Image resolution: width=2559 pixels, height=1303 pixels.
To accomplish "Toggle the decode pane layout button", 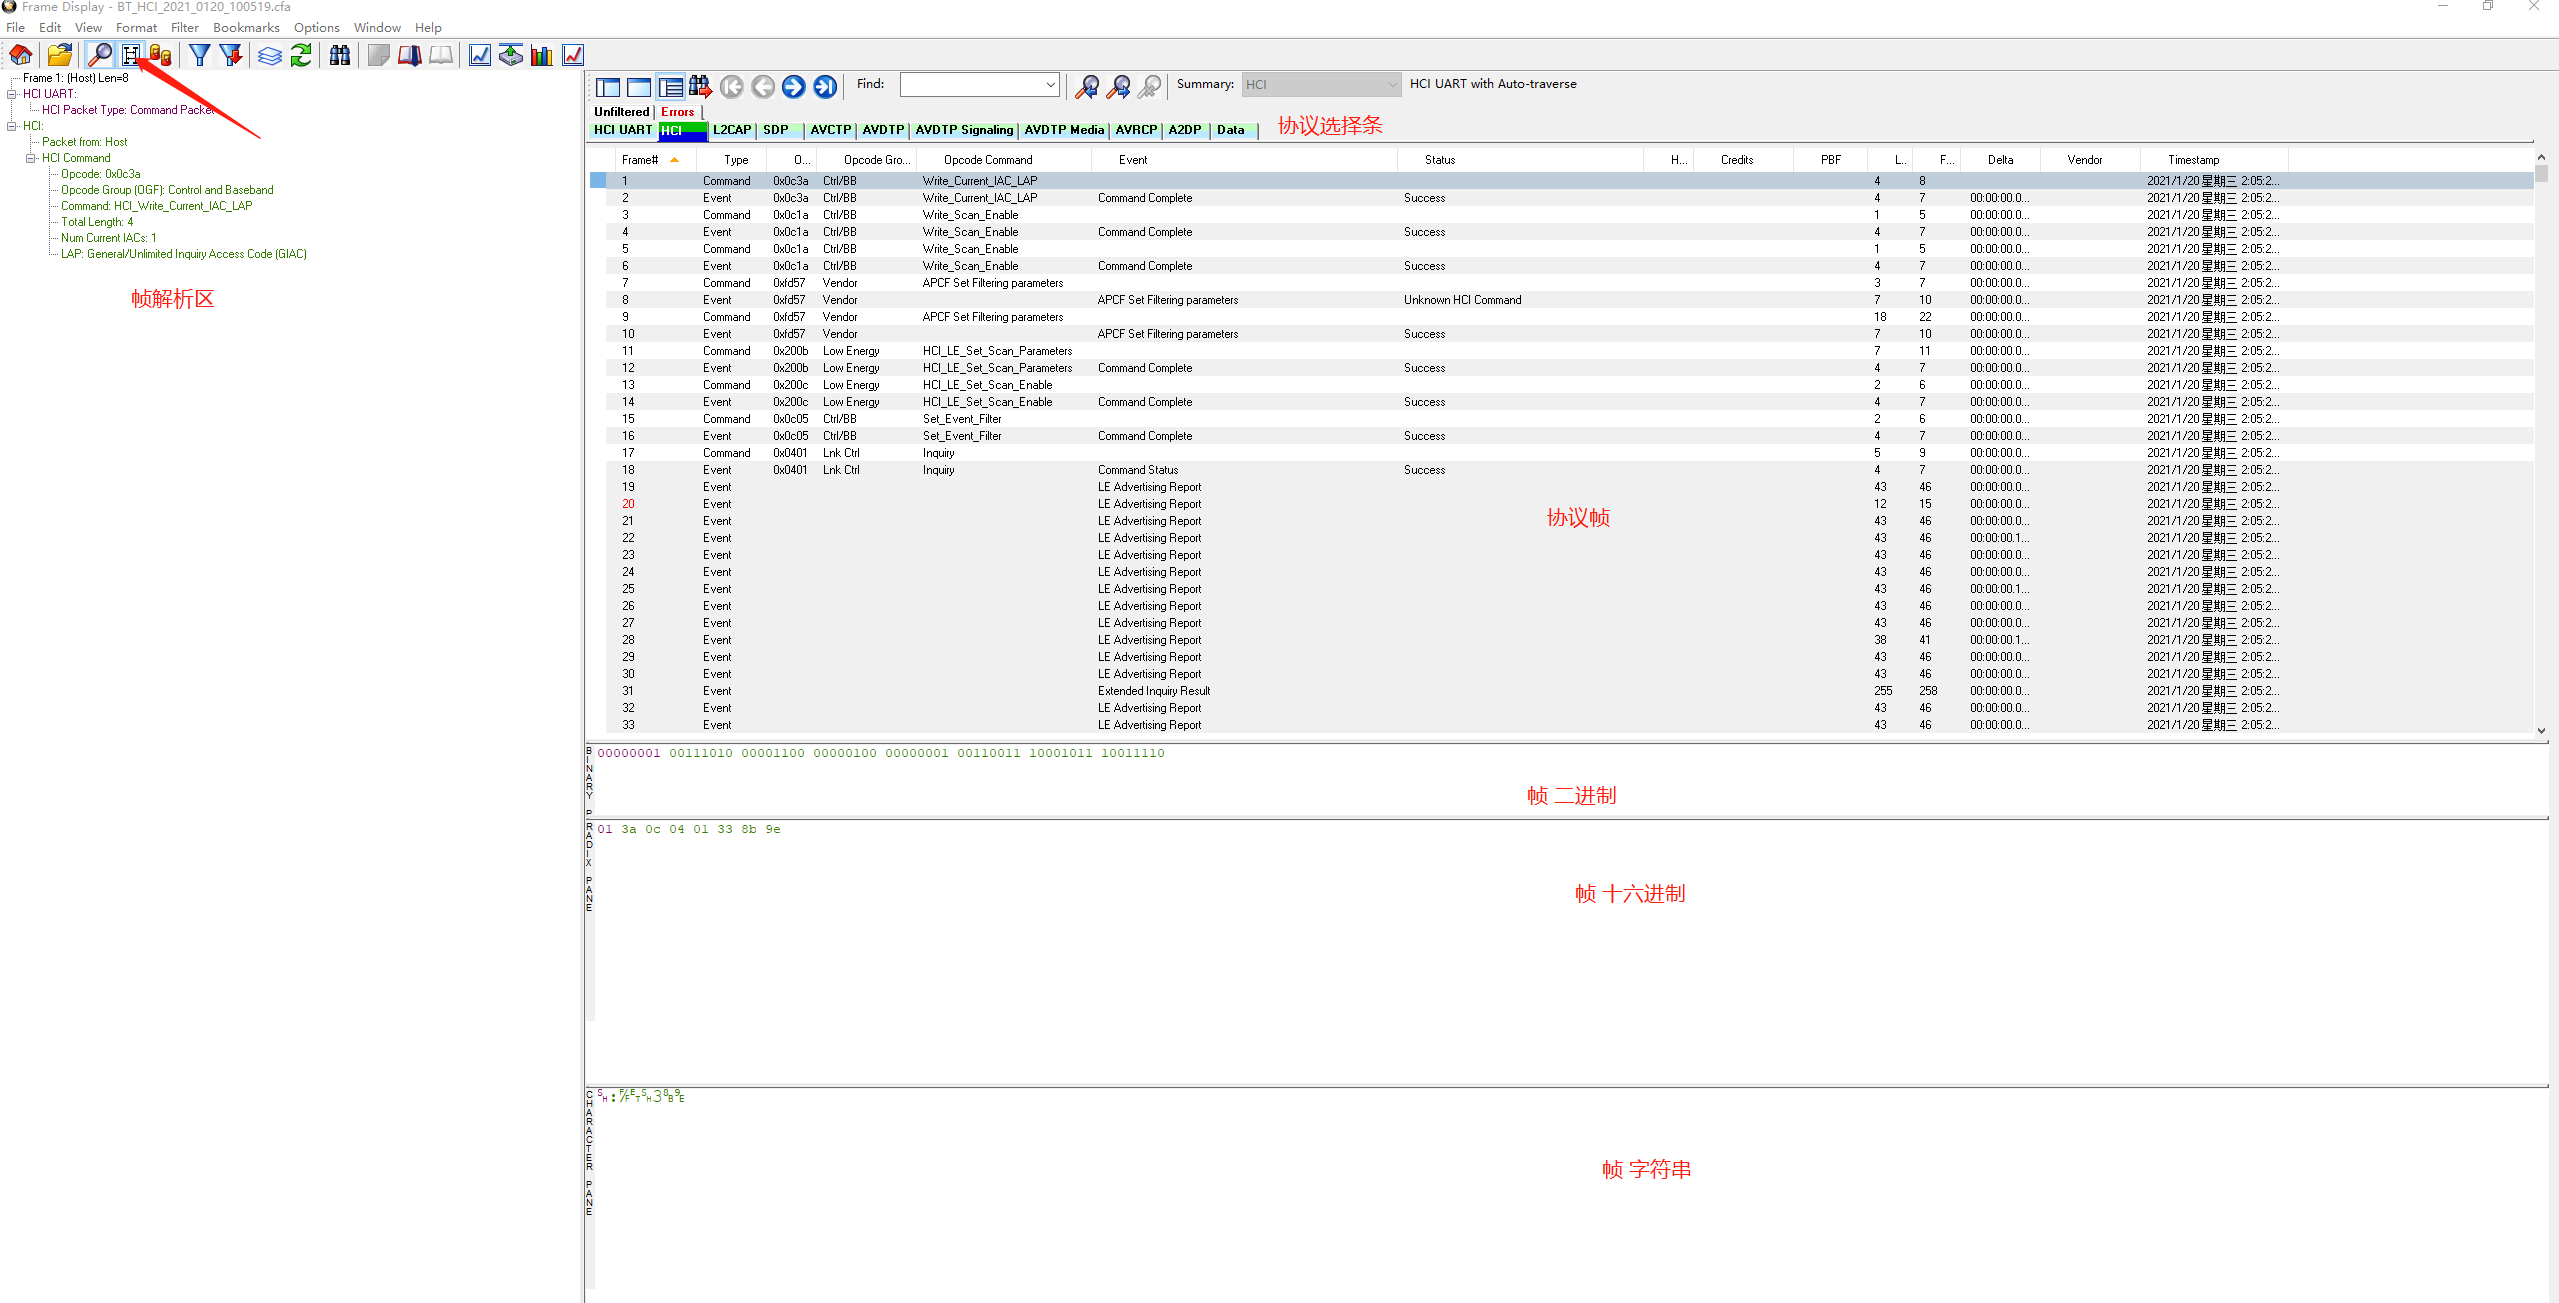I will (608, 87).
